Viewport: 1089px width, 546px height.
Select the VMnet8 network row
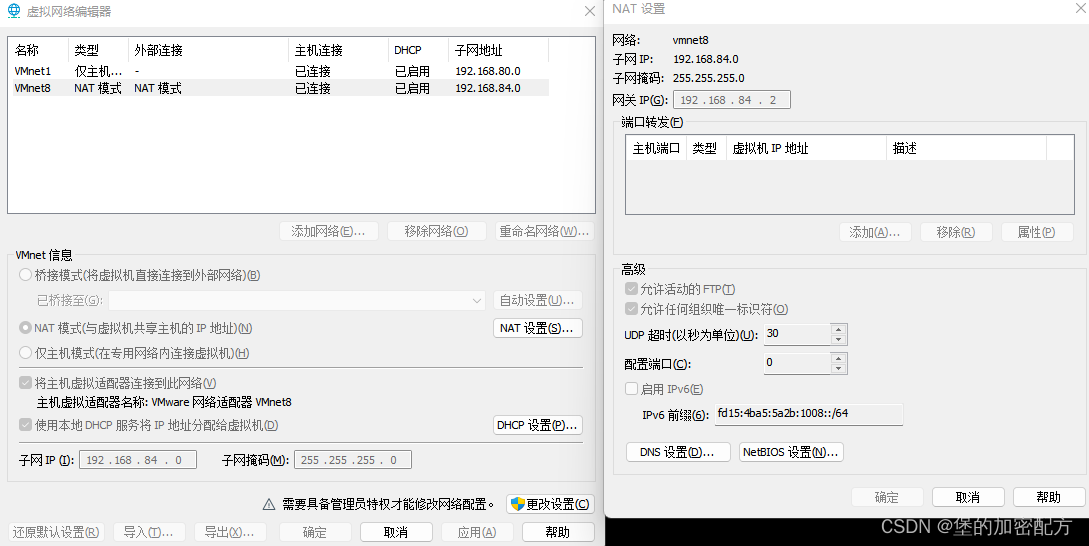[x=280, y=88]
